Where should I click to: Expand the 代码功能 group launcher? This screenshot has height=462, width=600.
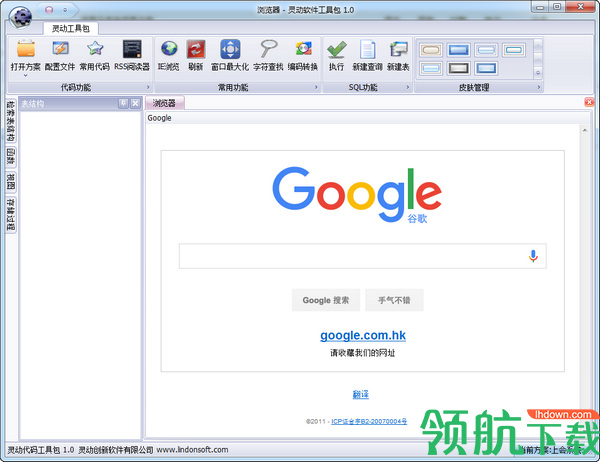pos(148,87)
